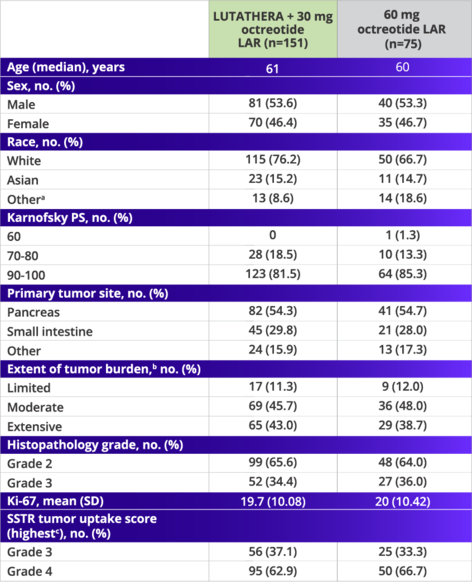This screenshot has height=582, width=472.
Task: Click the value 13 (17.3)
Action: 403,349
